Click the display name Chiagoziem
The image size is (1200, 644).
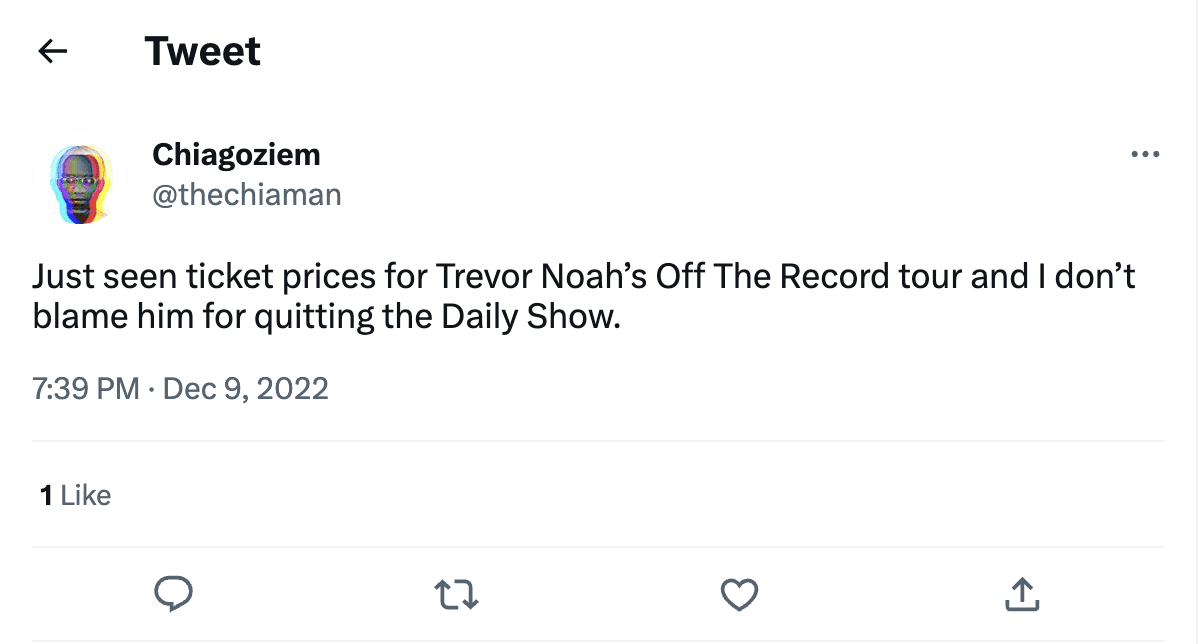(236, 155)
